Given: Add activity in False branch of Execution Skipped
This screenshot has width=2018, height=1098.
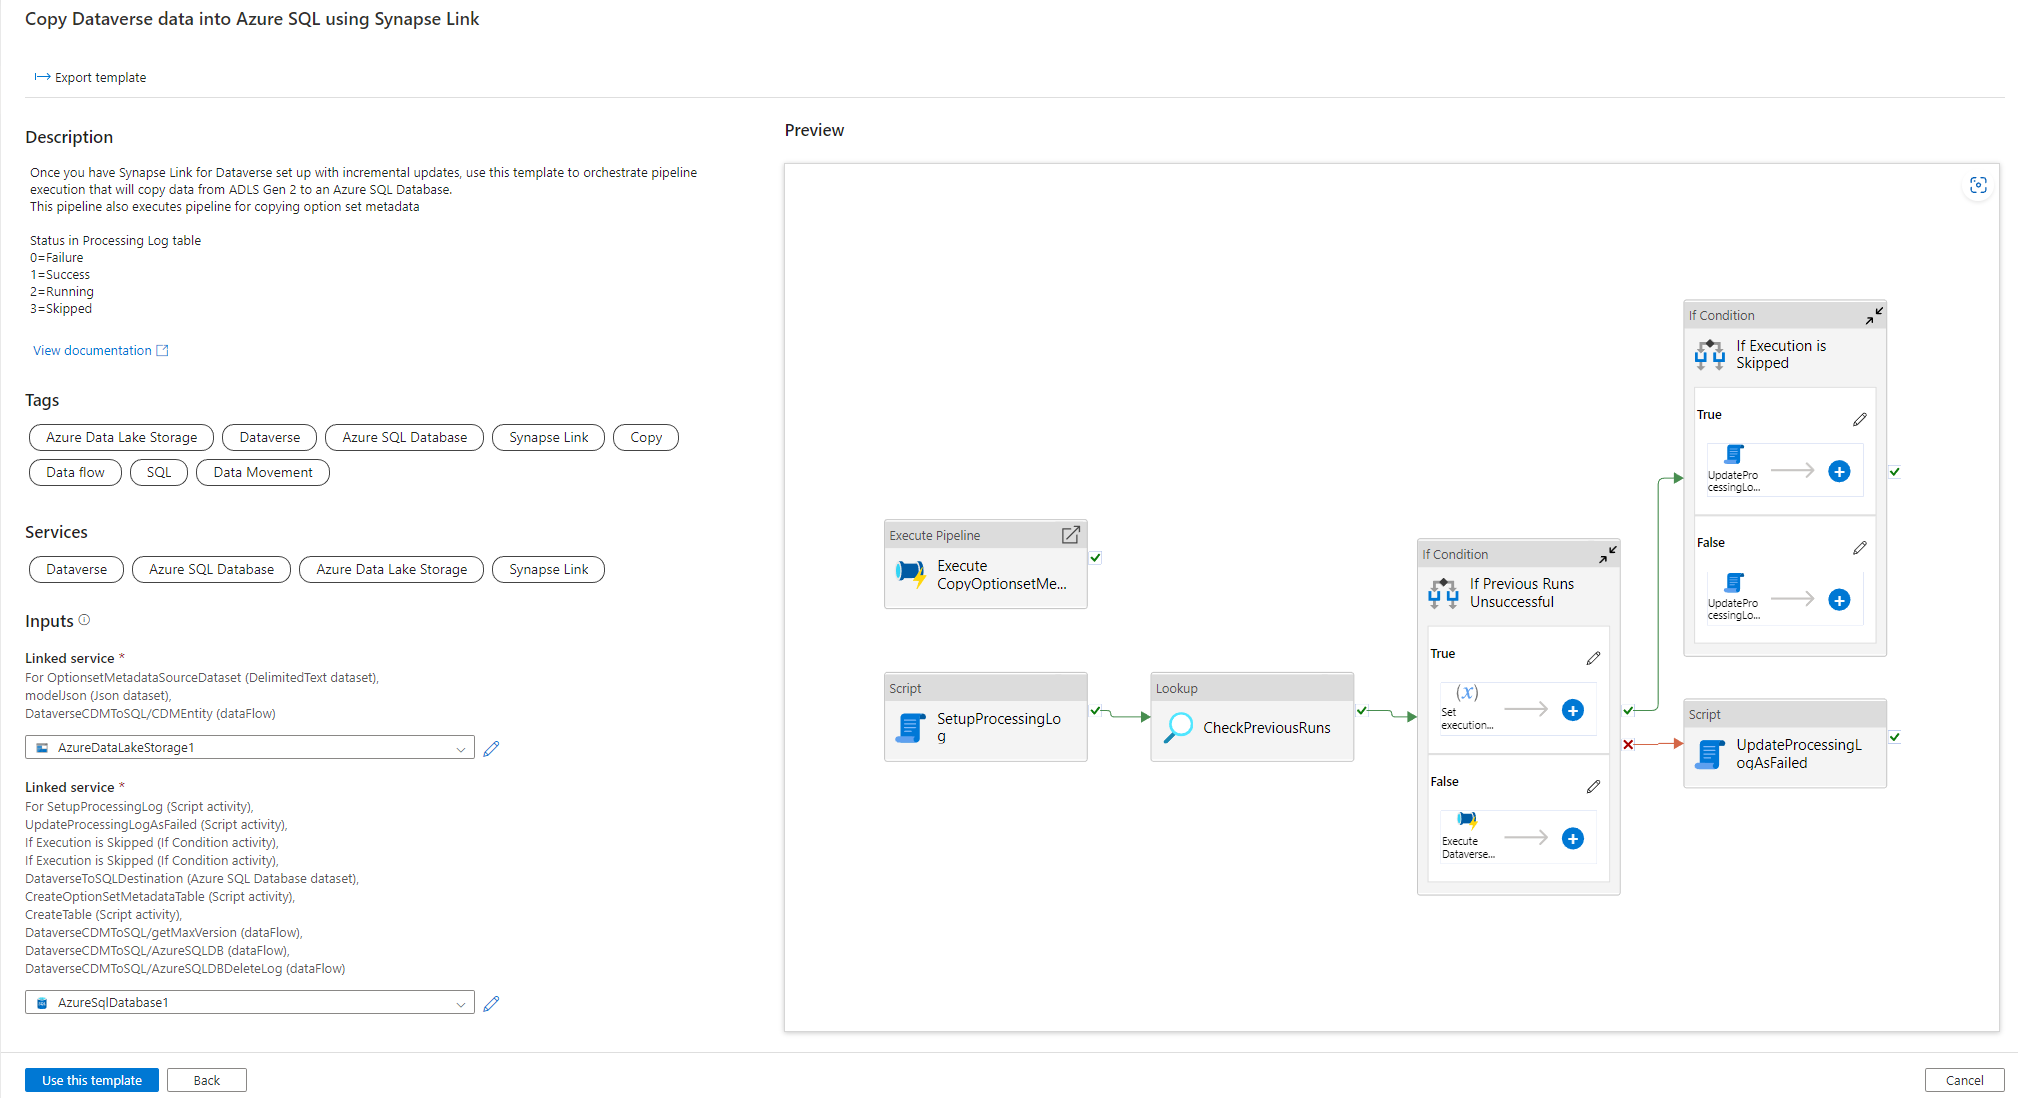Looking at the screenshot, I should click(1839, 599).
